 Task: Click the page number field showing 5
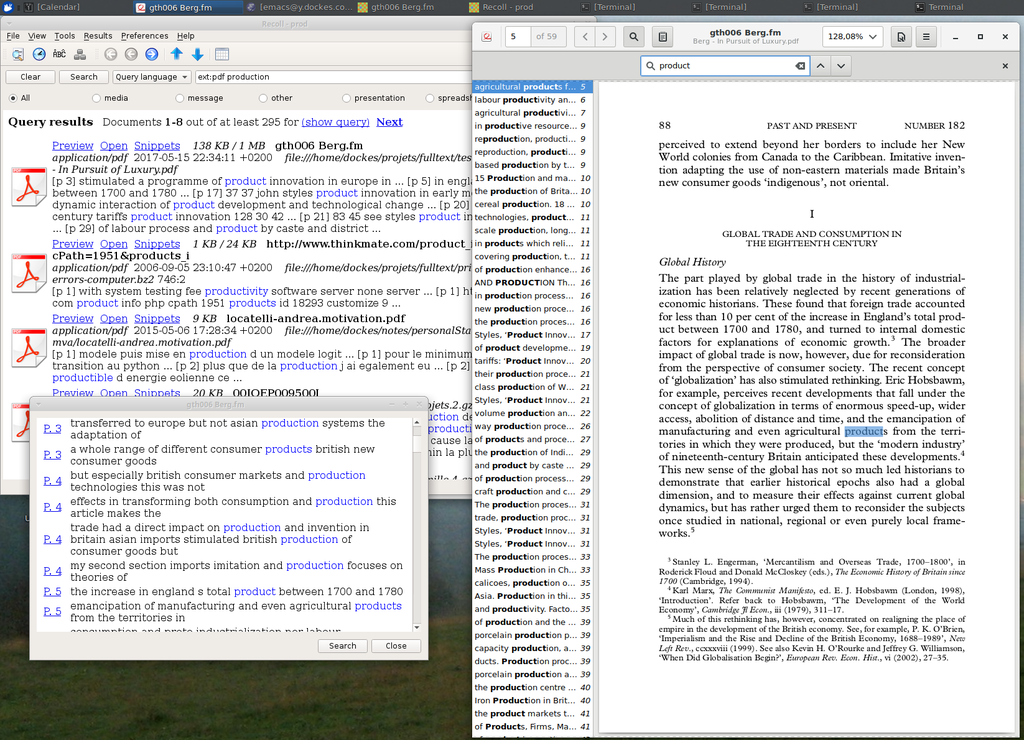[x=517, y=37]
